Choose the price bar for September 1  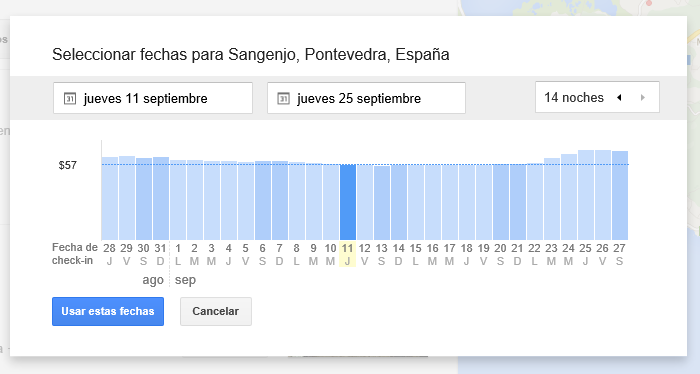pyautogui.click(x=178, y=200)
